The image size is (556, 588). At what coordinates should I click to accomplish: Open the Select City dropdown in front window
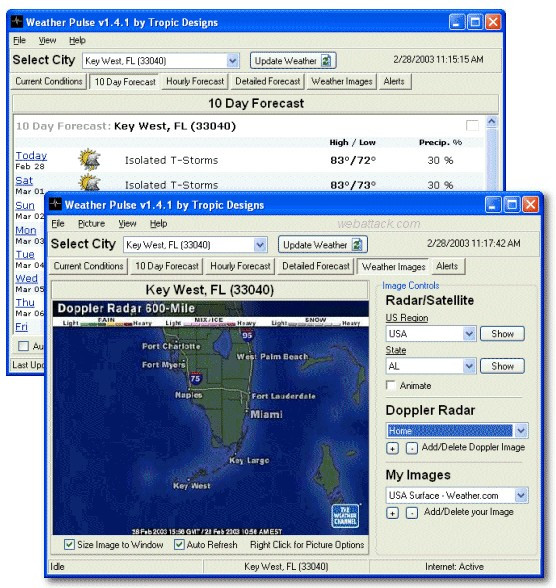pos(260,245)
